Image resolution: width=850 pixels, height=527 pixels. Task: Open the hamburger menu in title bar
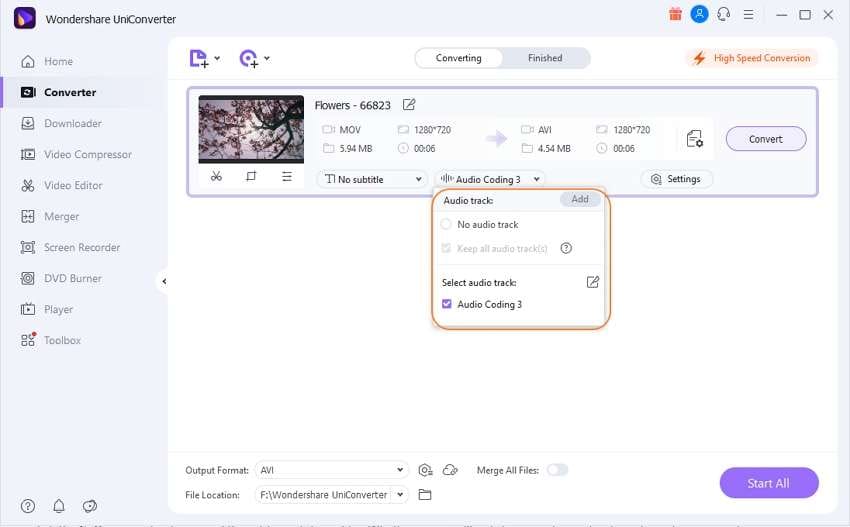coord(749,15)
